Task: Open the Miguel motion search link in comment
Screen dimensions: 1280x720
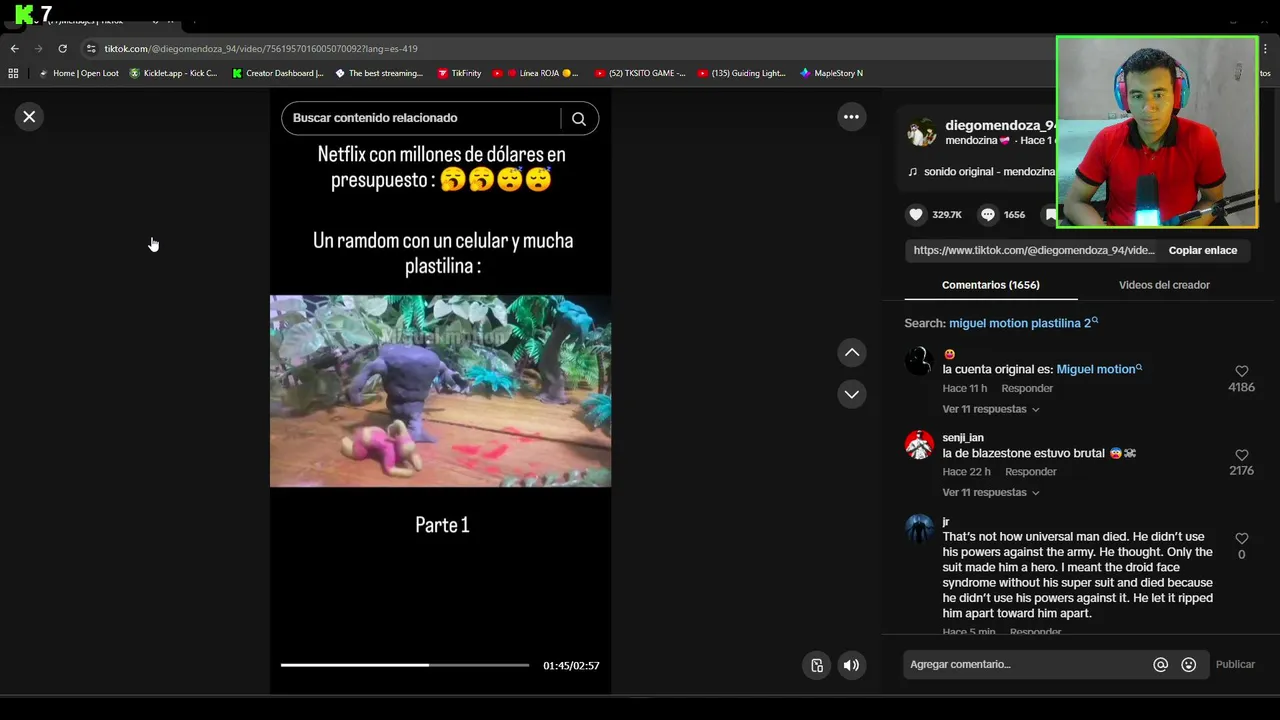Action: pos(1099,369)
